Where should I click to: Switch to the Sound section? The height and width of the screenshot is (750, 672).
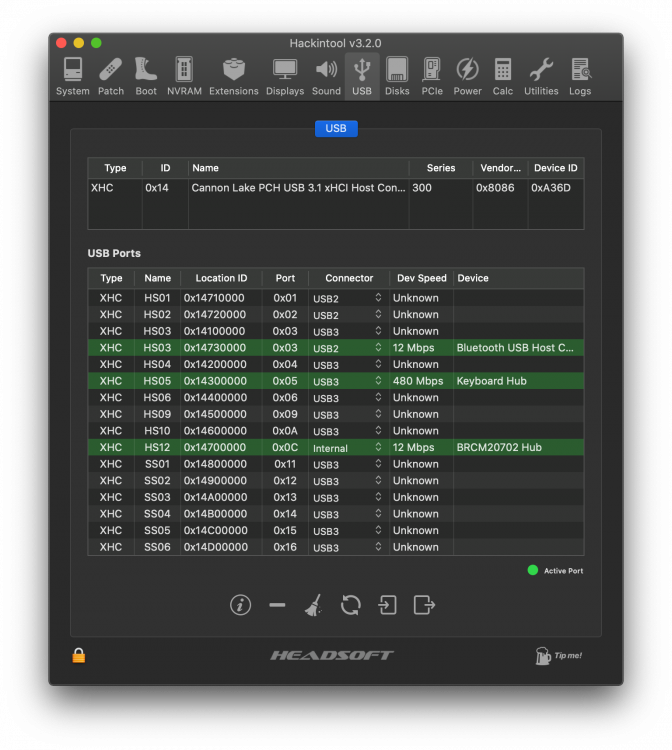click(326, 77)
